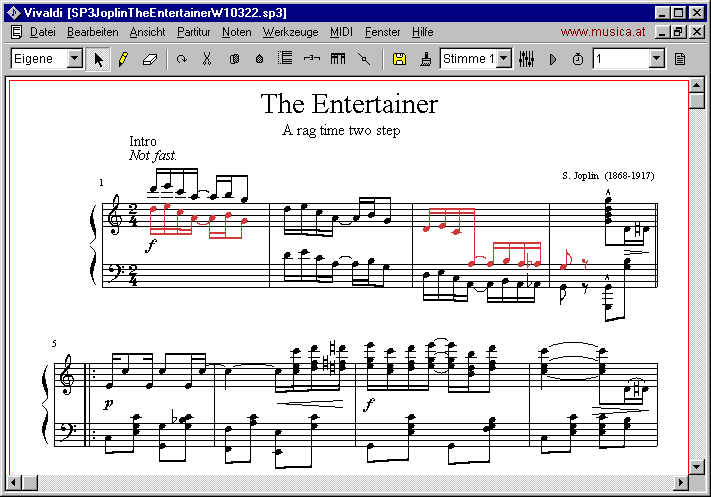Click the scissors cut icon
The height and width of the screenshot is (497, 711).
point(207,59)
